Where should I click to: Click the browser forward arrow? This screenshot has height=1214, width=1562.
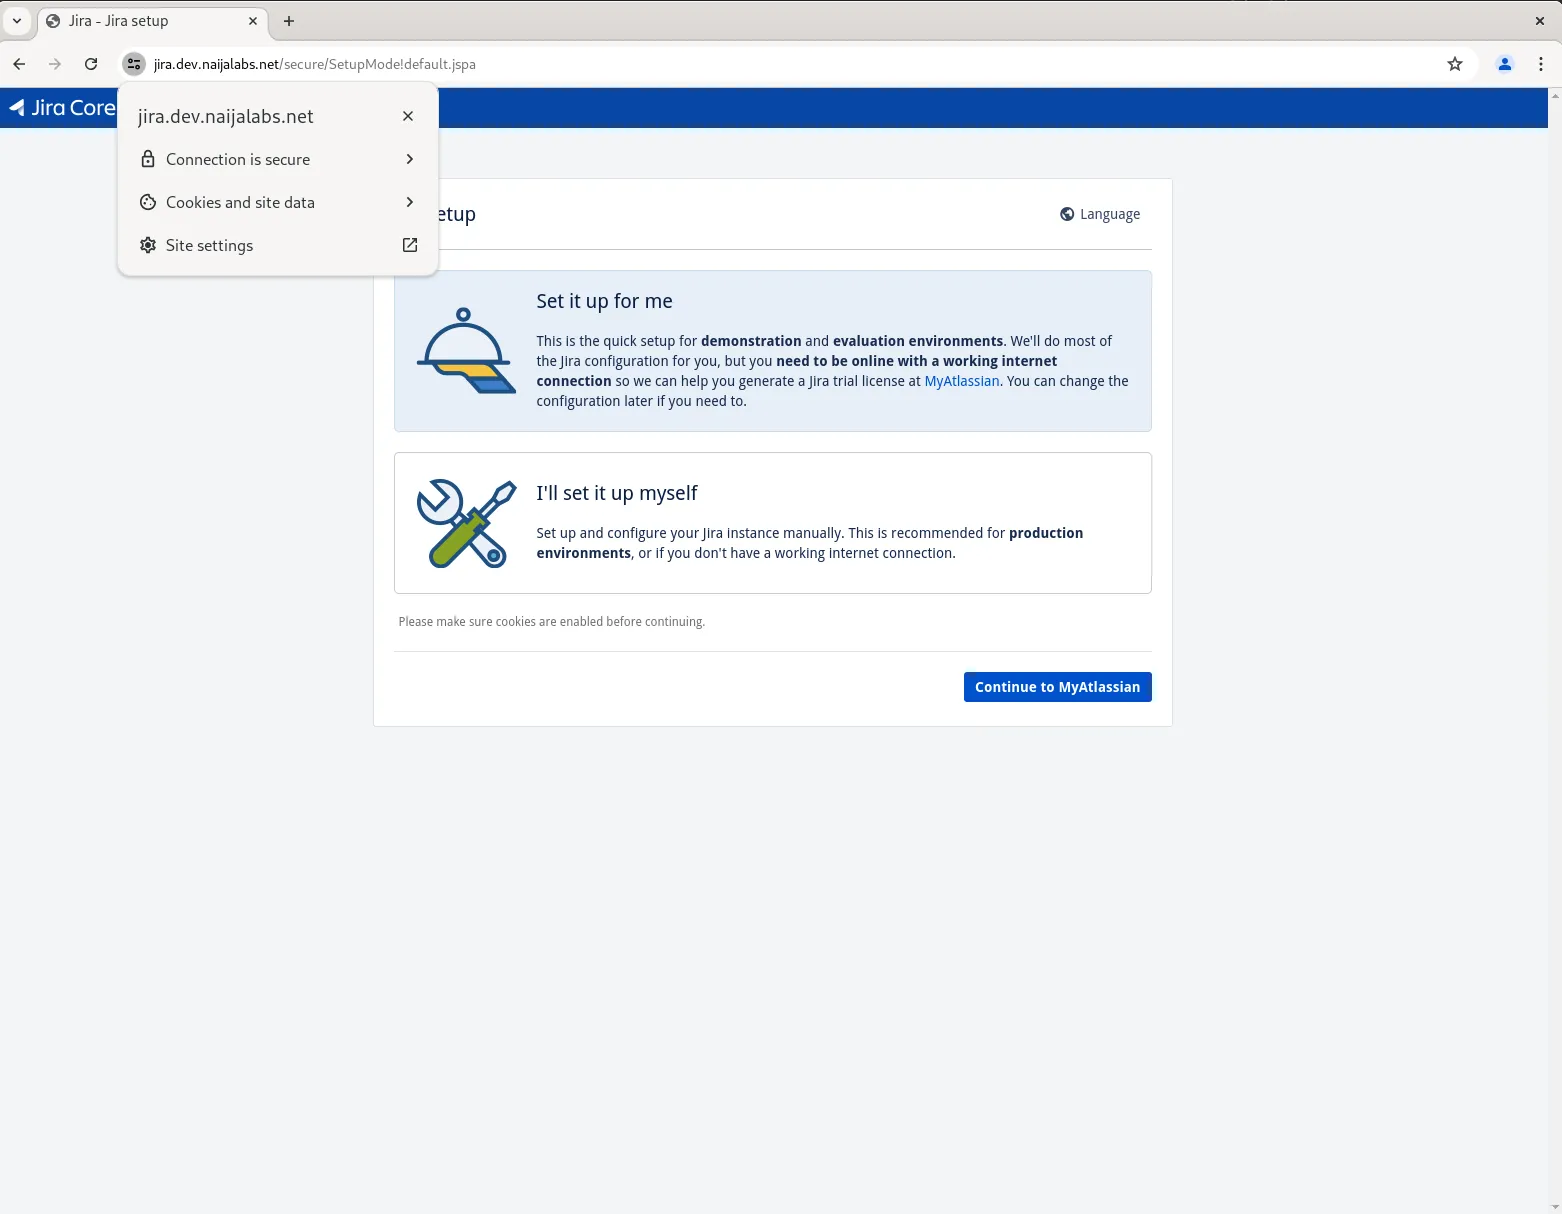55,64
